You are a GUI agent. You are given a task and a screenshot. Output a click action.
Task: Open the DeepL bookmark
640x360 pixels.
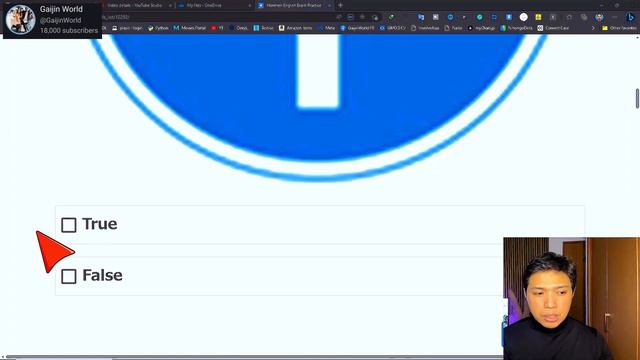pos(239,28)
